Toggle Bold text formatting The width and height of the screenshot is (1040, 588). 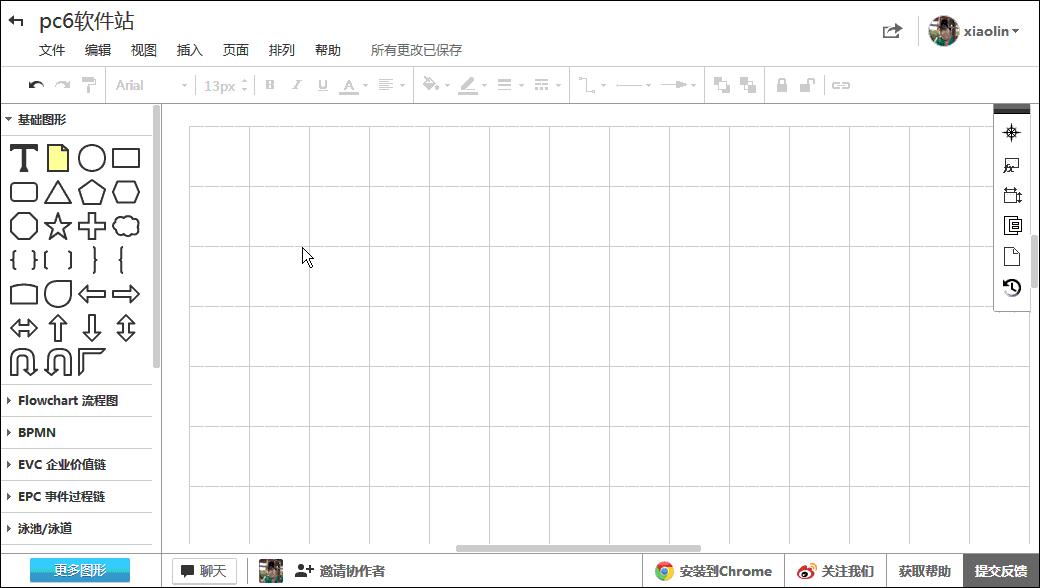tap(270, 85)
